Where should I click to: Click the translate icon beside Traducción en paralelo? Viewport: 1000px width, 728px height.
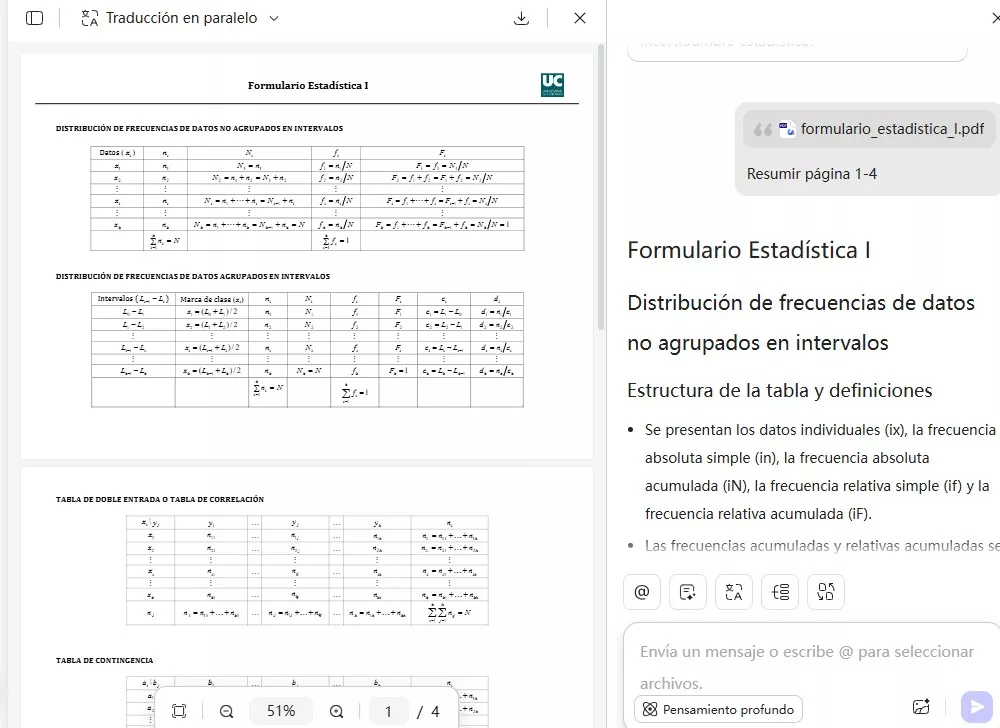tap(90, 18)
